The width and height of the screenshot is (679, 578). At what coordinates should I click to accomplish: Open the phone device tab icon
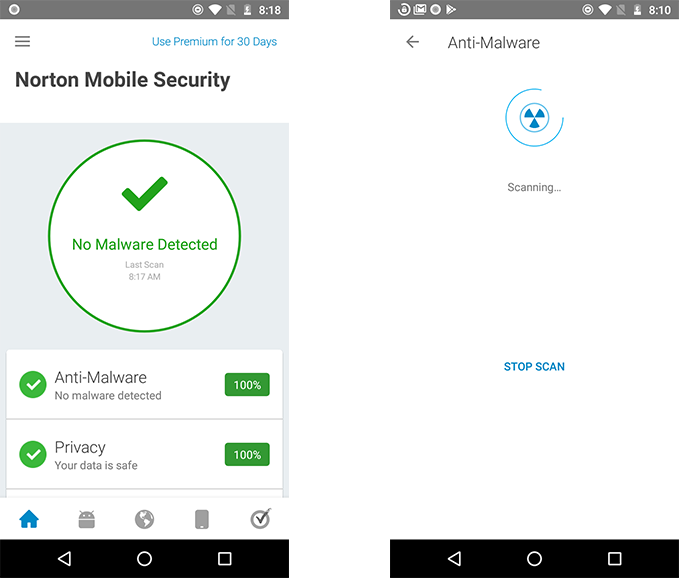[x=202, y=519]
